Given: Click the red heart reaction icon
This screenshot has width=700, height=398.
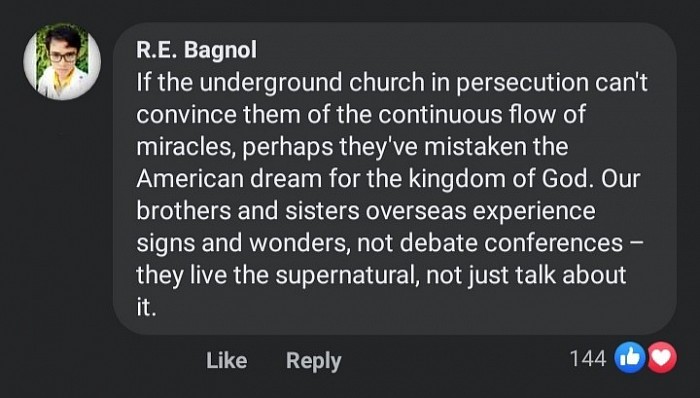Looking at the screenshot, I should pyautogui.click(x=662, y=358).
